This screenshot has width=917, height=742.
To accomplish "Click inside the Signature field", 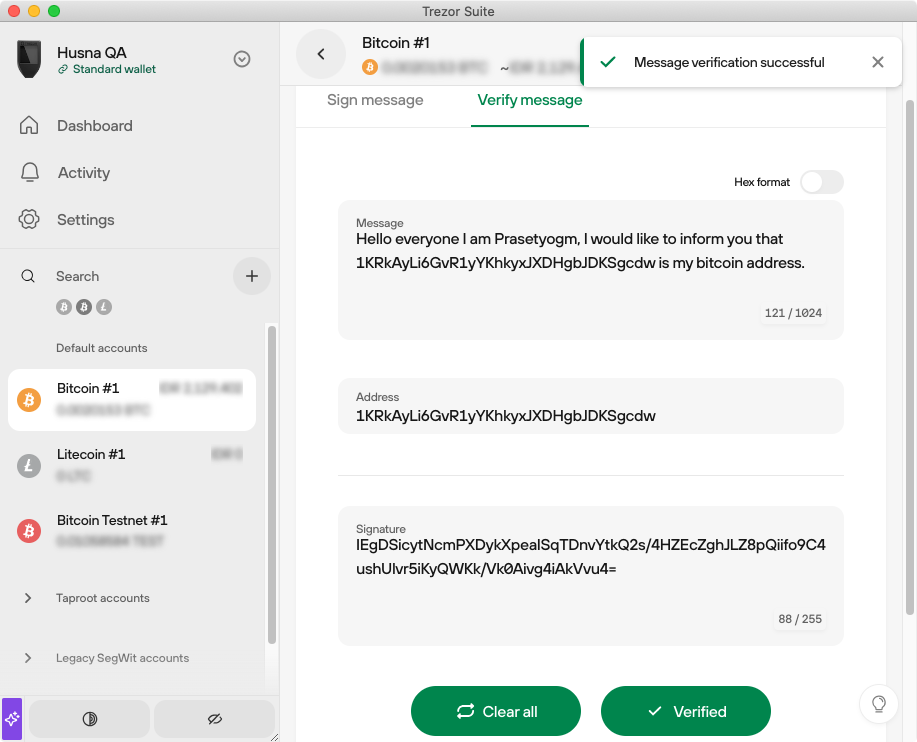I will click(591, 576).
